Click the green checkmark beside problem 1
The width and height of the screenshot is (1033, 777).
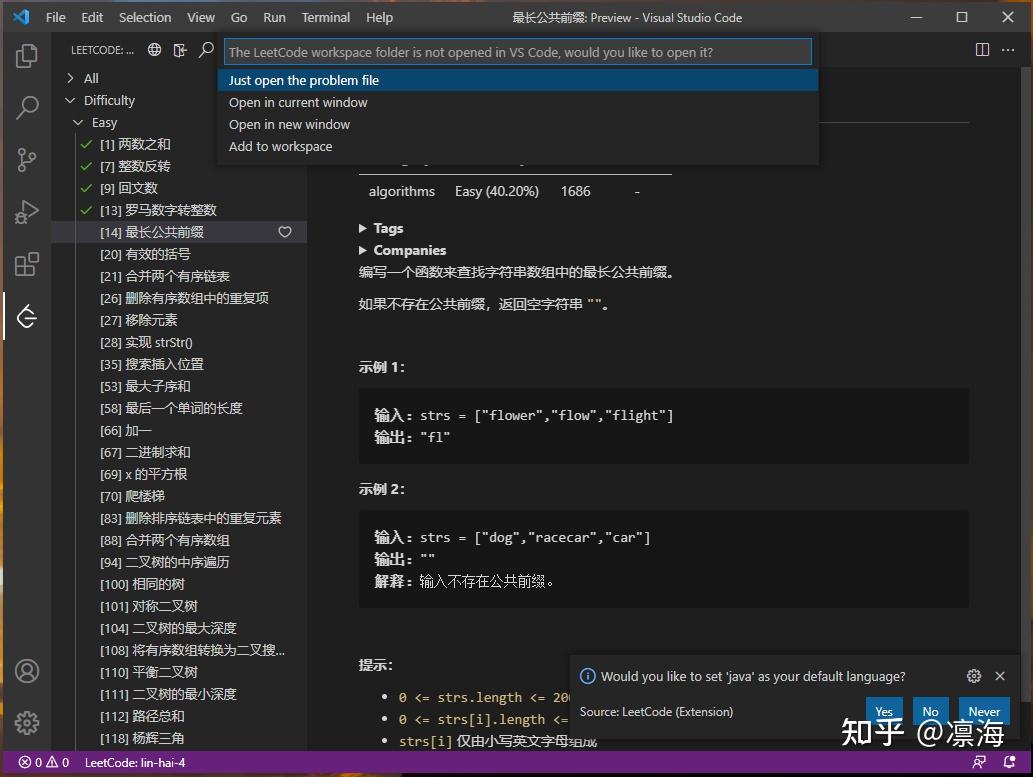[85, 144]
